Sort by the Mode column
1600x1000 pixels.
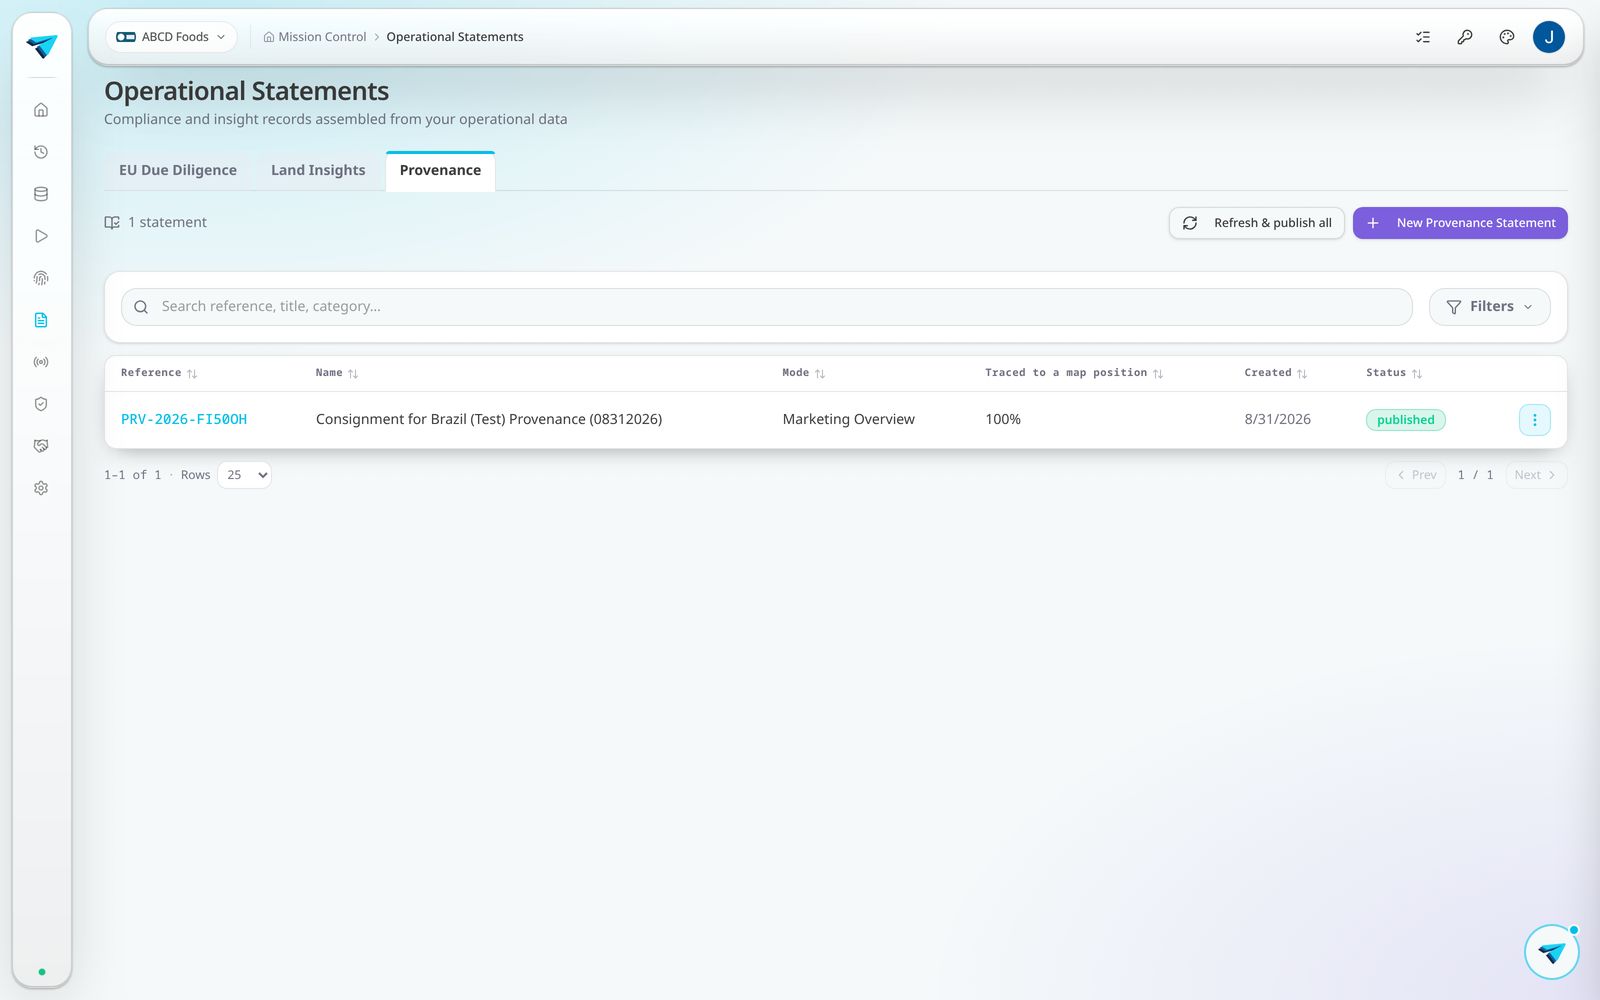point(804,373)
